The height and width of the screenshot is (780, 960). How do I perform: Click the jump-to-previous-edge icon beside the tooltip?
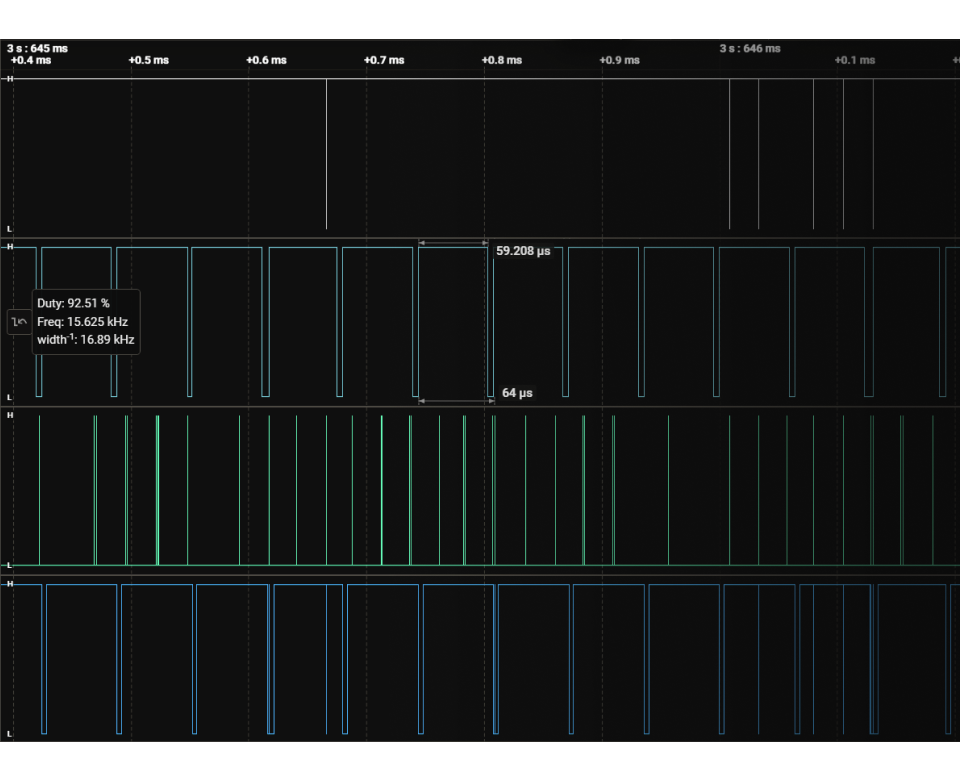click(x=18, y=322)
